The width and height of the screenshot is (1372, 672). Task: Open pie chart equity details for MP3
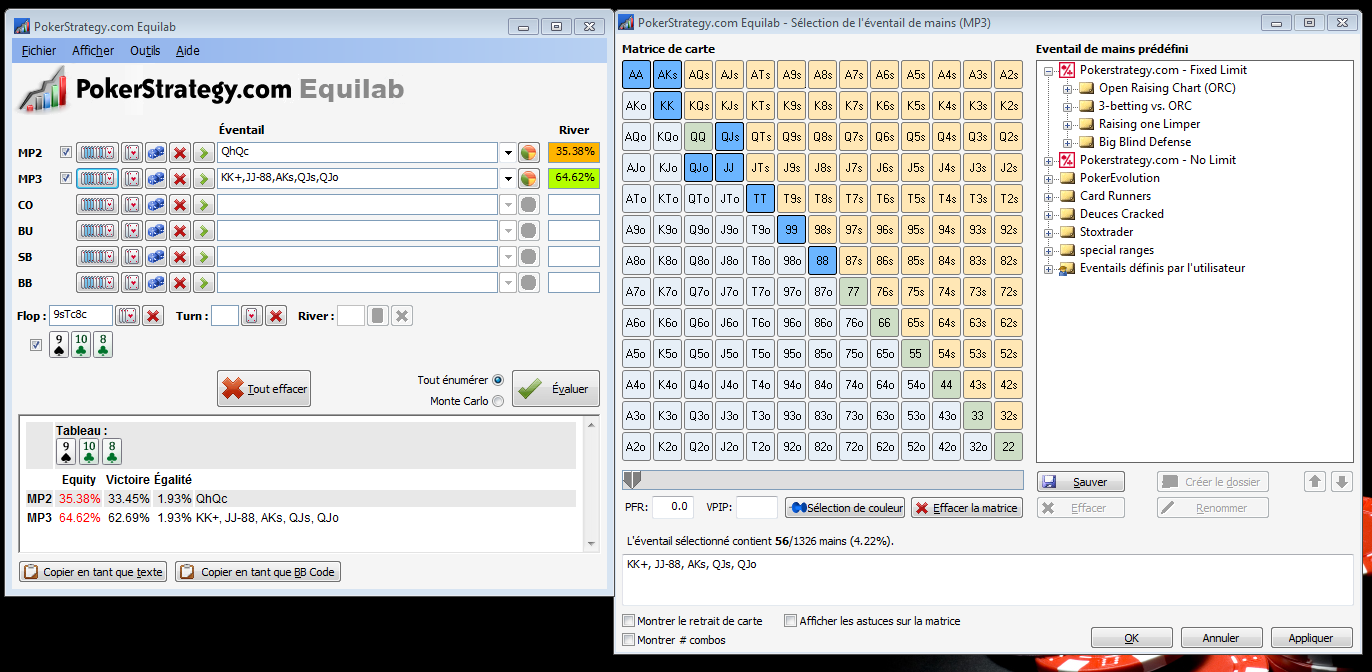(x=529, y=178)
